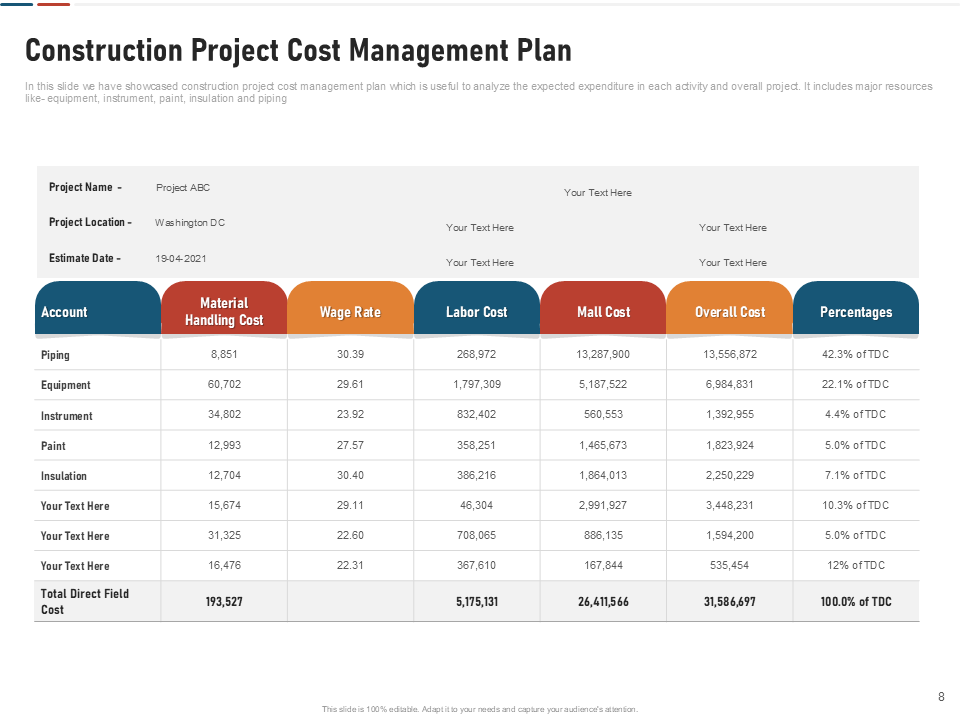Click the top-center Your Text Here placeholder
Viewport: 960px width, 720px height.
pyautogui.click(x=598, y=192)
